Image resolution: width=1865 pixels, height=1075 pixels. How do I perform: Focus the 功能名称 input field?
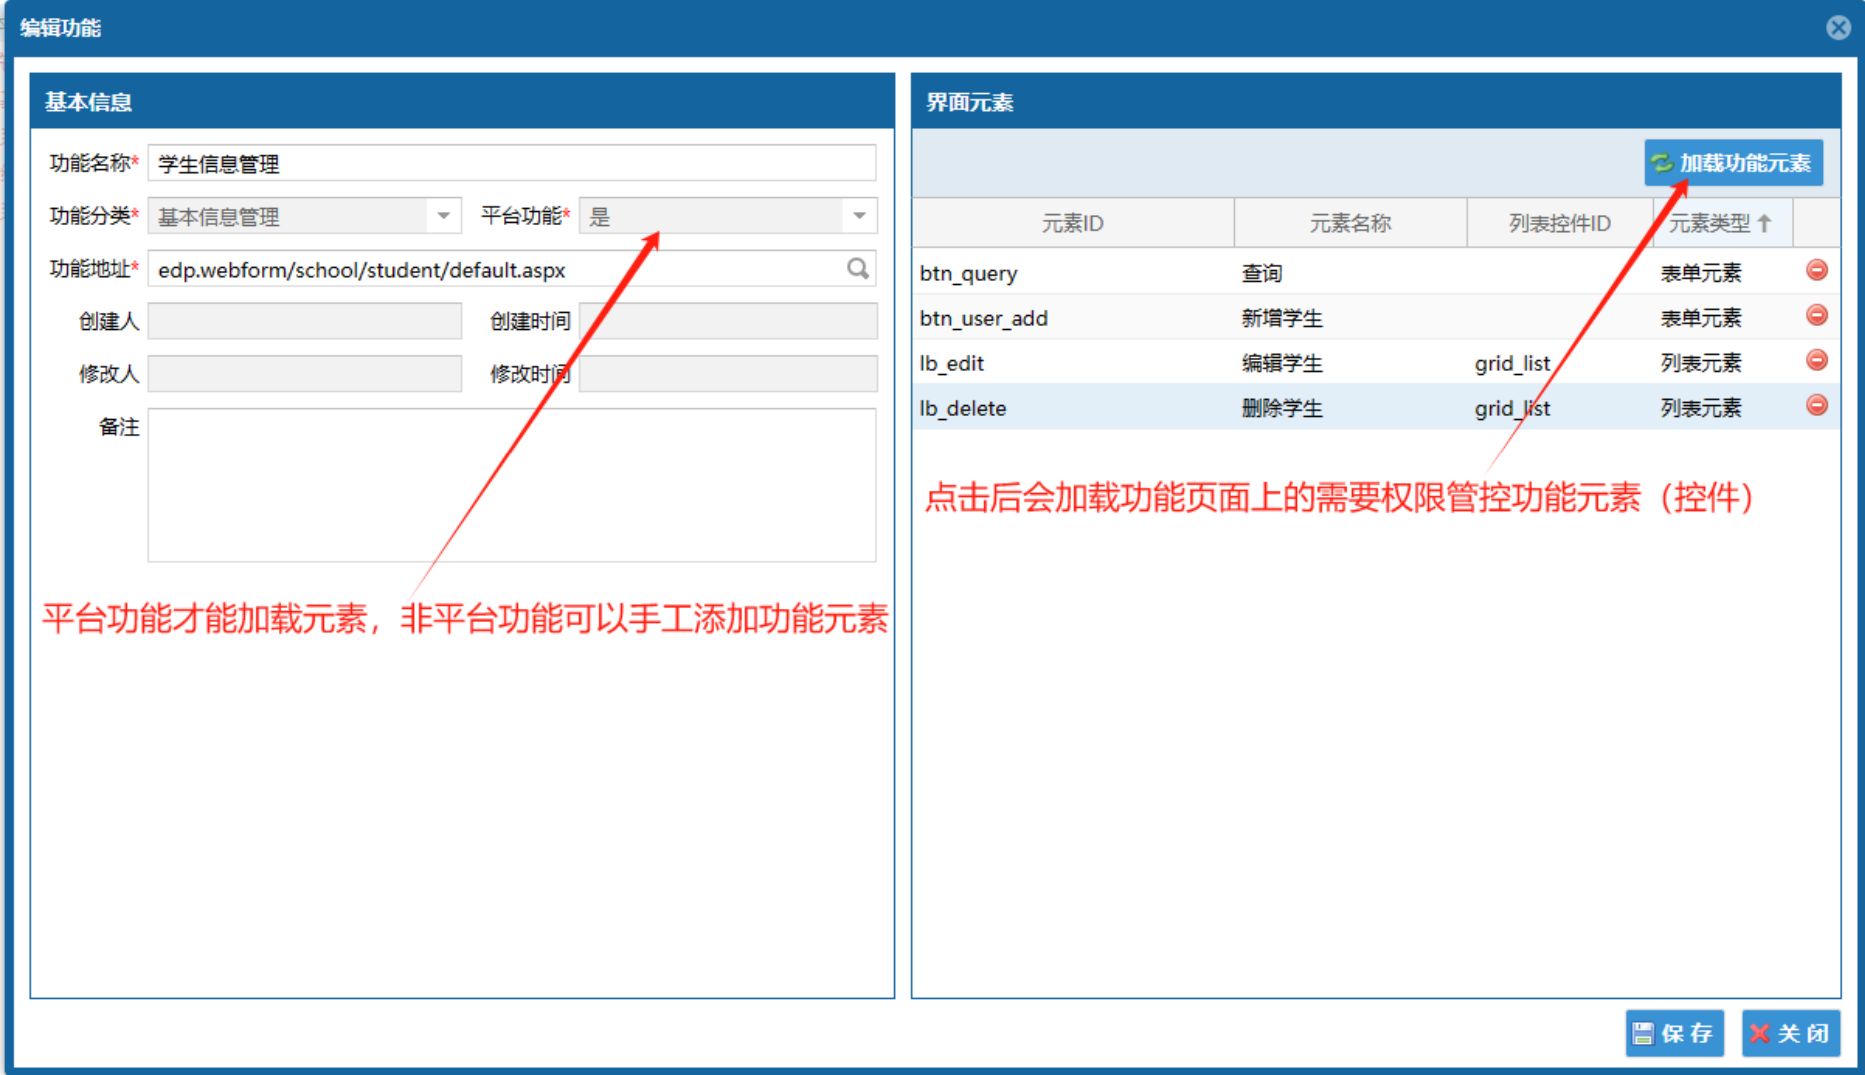click(x=511, y=163)
